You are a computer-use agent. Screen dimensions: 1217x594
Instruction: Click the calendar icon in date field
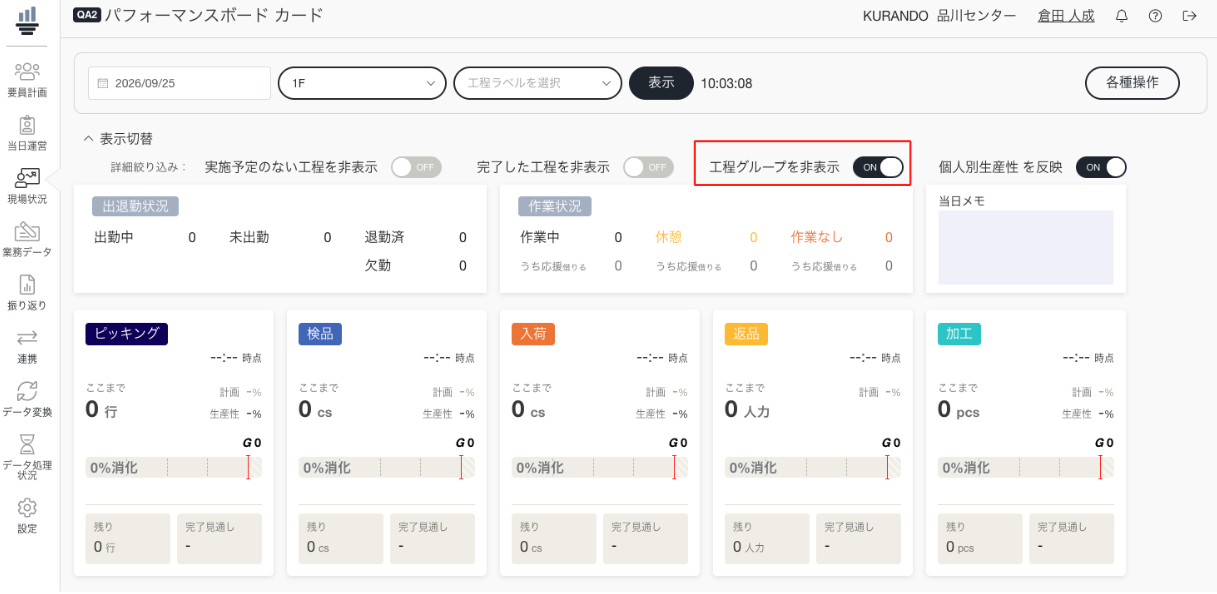[x=102, y=83]
